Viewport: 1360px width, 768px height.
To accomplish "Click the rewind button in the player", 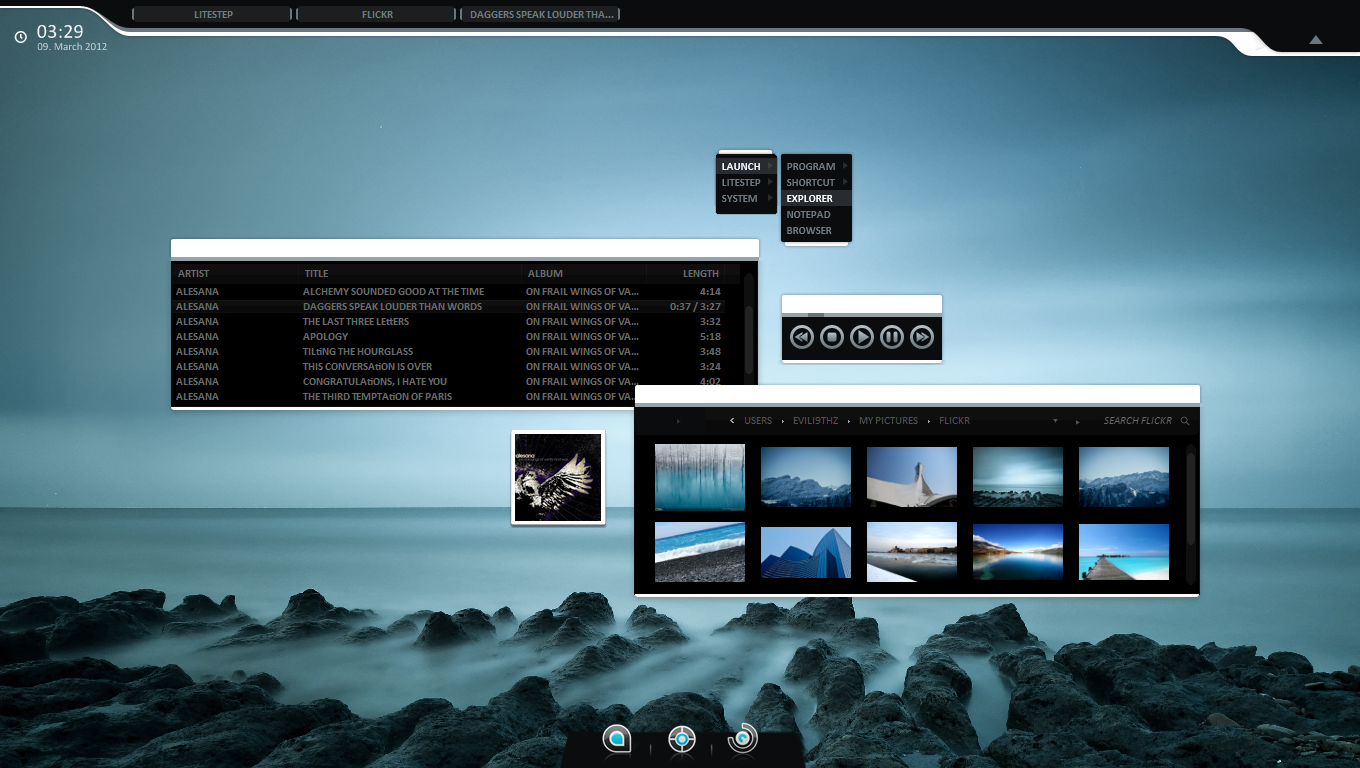I will pos(802,337).
